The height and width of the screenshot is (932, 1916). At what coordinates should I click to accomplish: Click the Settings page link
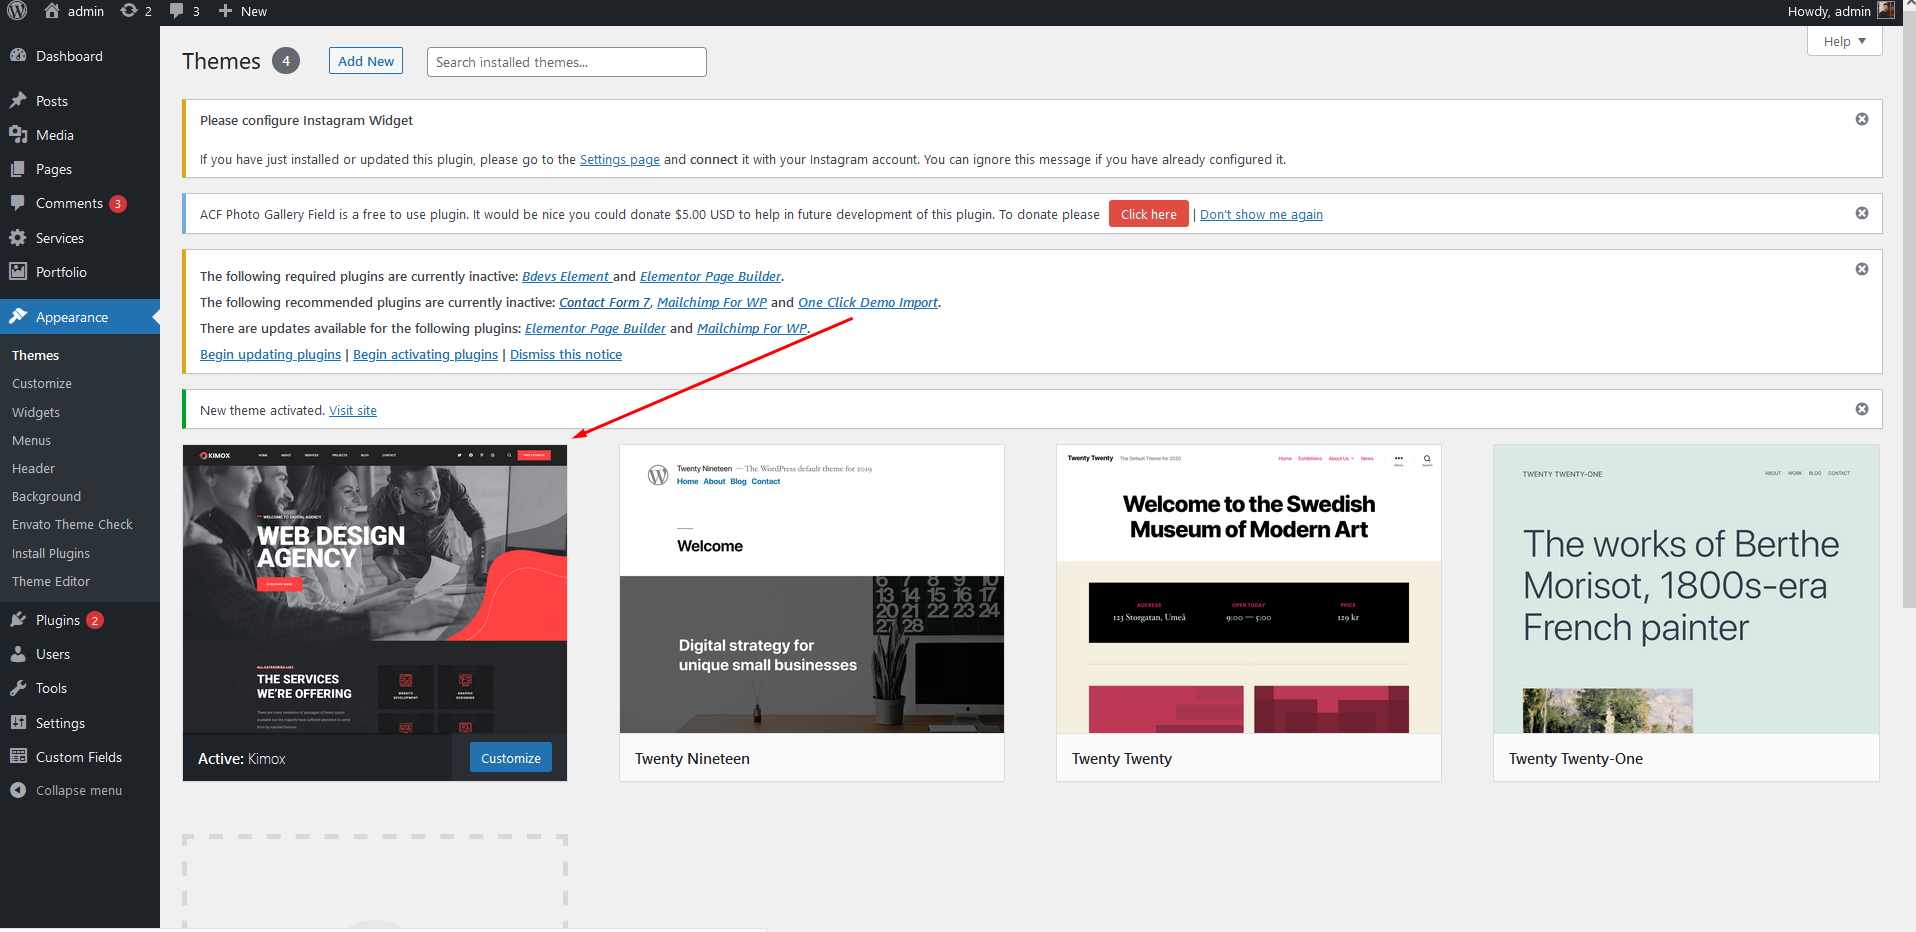click(x=619, y=159)
